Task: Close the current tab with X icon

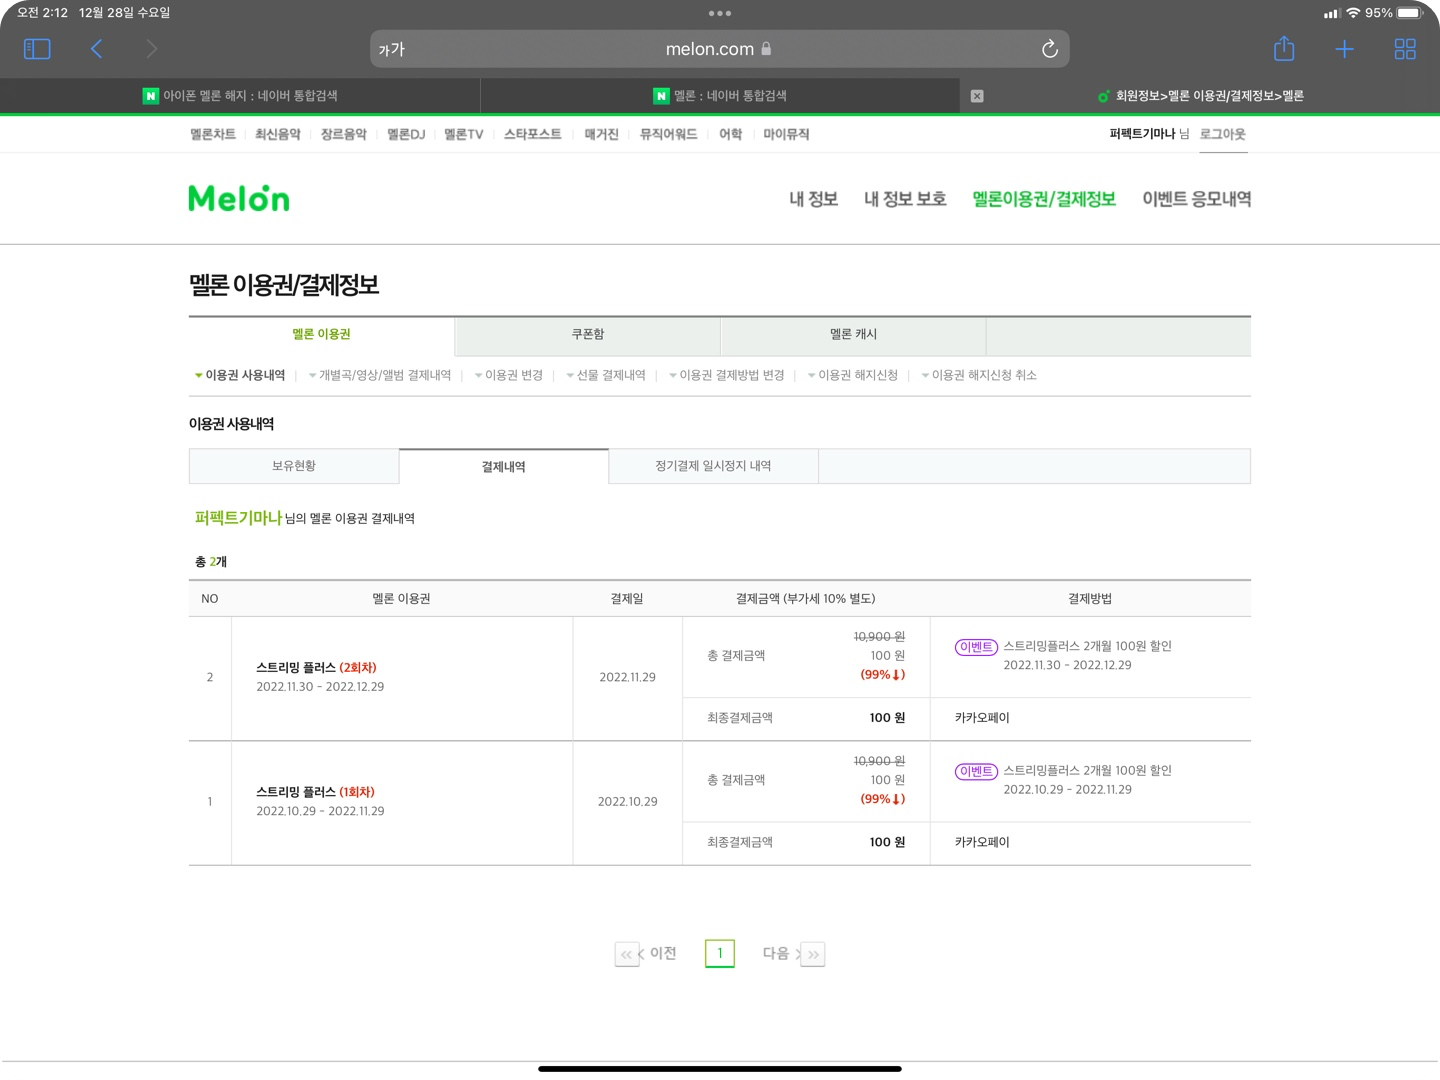Action: point(977,96)
